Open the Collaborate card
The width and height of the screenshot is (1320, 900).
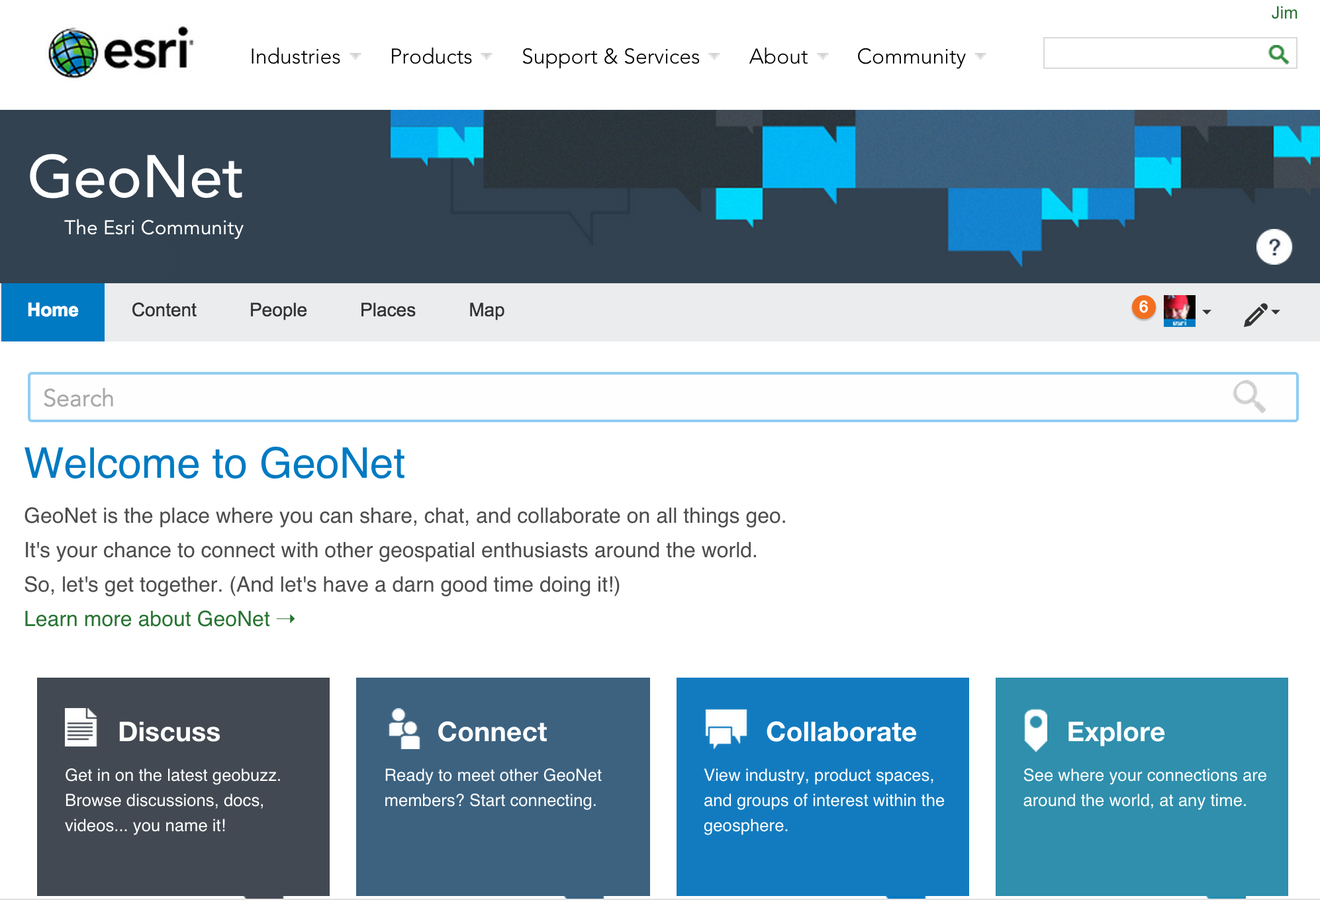[x=823, y=787]
